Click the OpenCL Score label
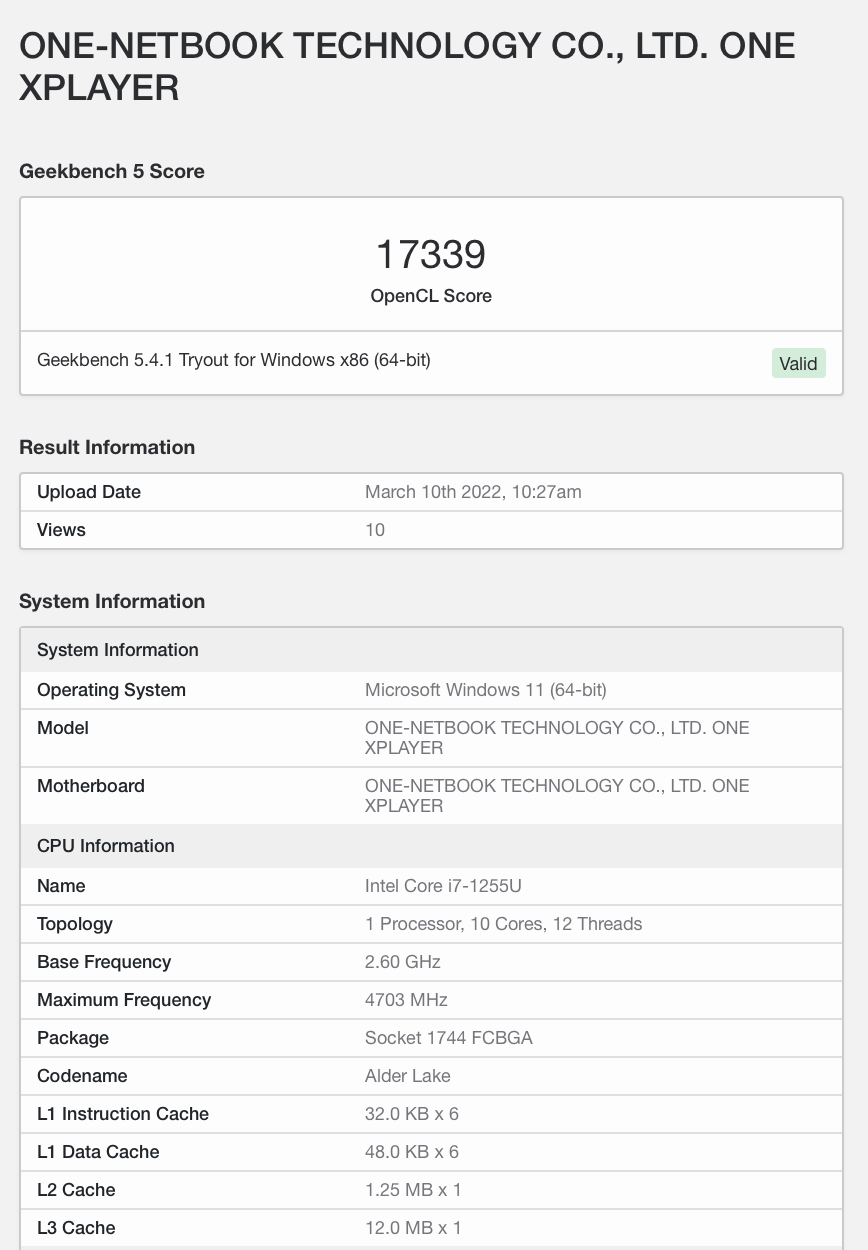868x1250 pixels. 431,296
